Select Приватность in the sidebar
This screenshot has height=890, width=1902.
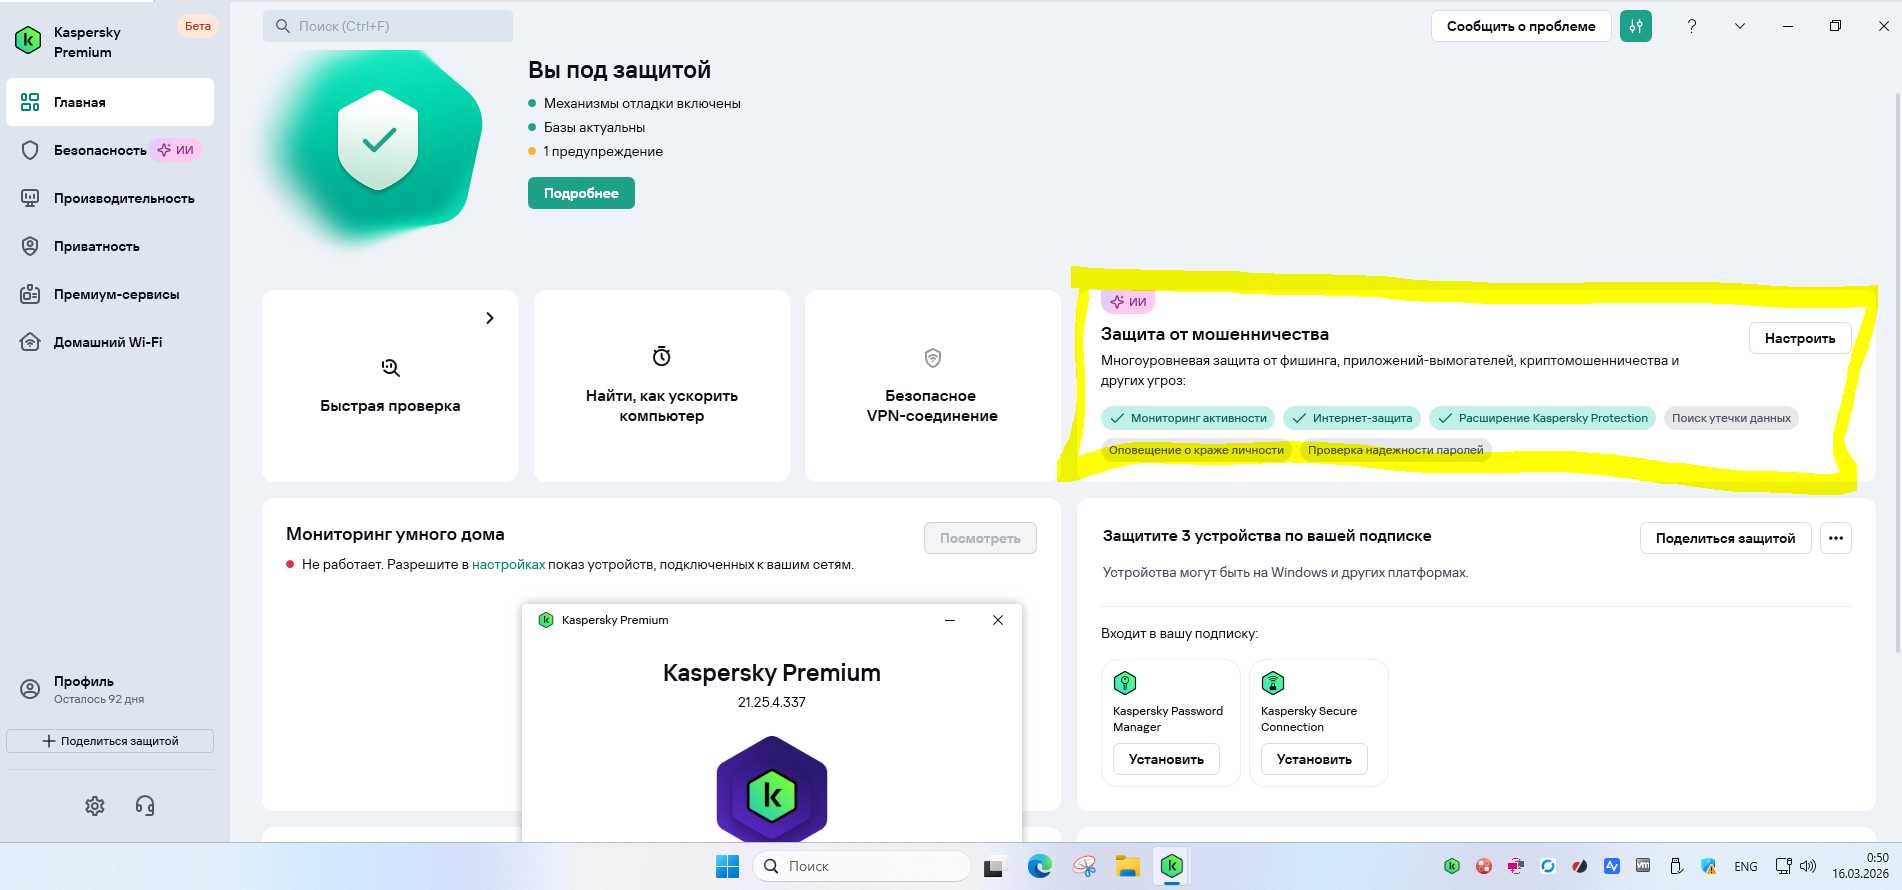pos(110,246)
